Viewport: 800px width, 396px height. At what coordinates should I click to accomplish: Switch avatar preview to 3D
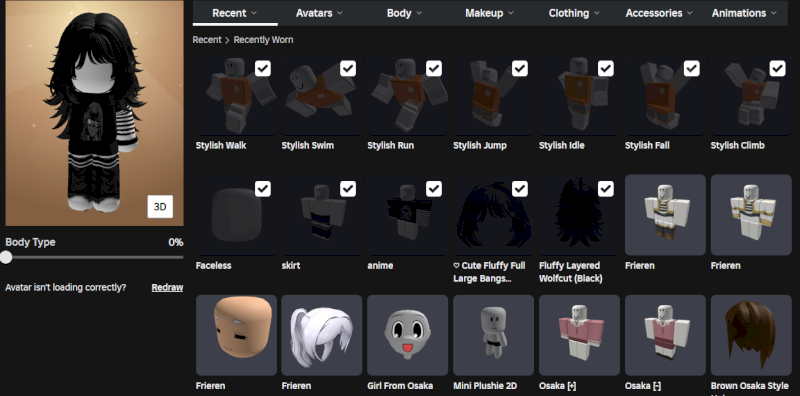tap(160, 207)
